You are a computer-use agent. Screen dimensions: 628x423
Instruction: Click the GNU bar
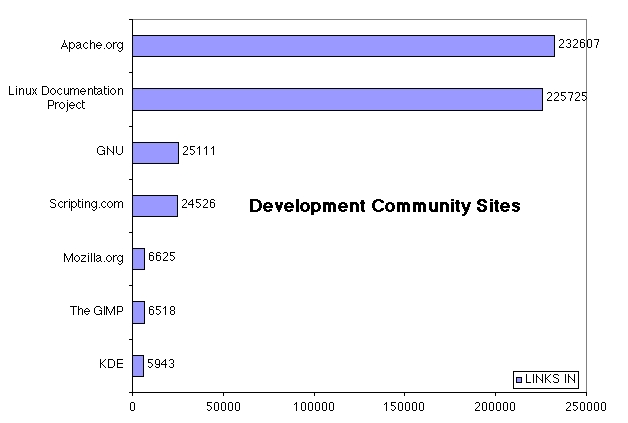pos(155,152)
